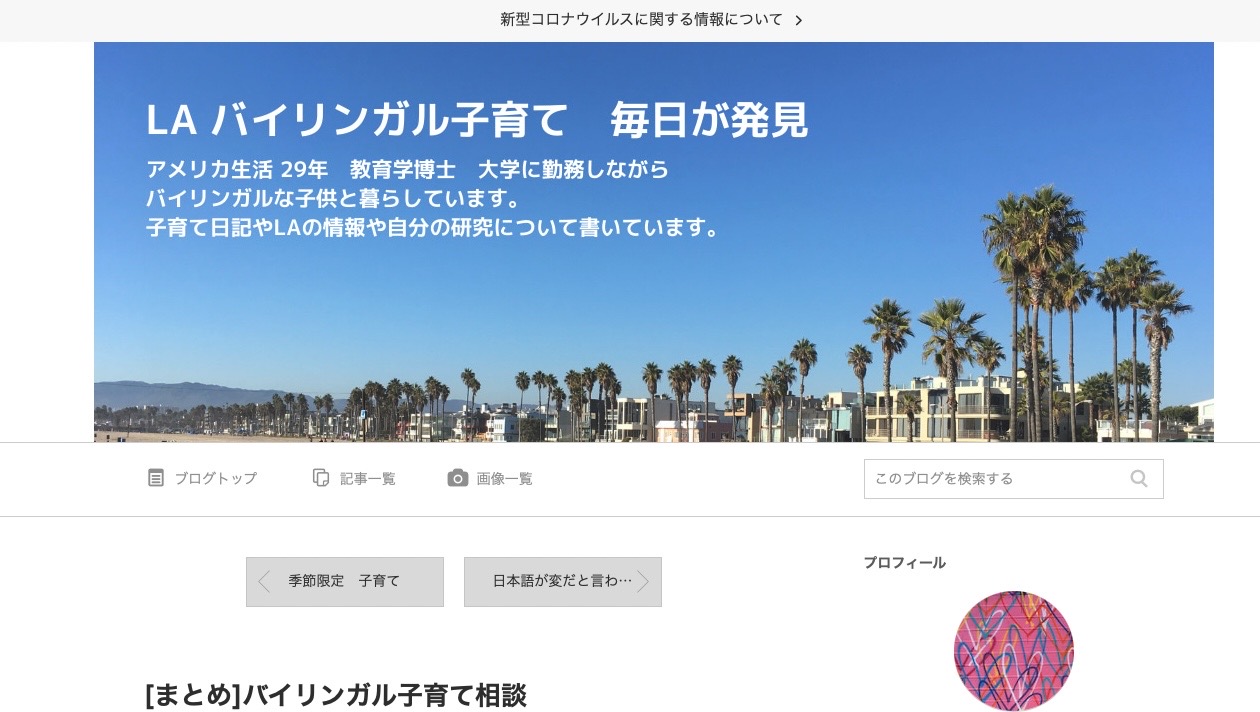Click the blog description starting with アメリカ生活 29年
Viewport: 1260px width, 712px height.
tap(435, 198)
